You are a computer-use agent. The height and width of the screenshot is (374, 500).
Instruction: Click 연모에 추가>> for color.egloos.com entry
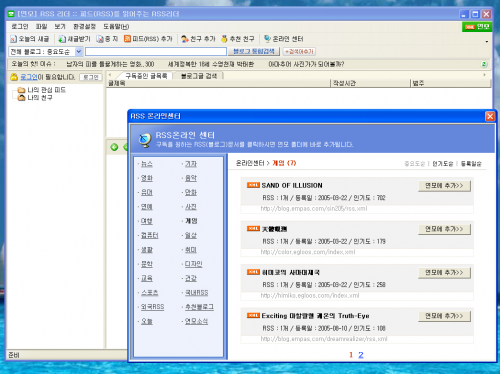point(444,229)
